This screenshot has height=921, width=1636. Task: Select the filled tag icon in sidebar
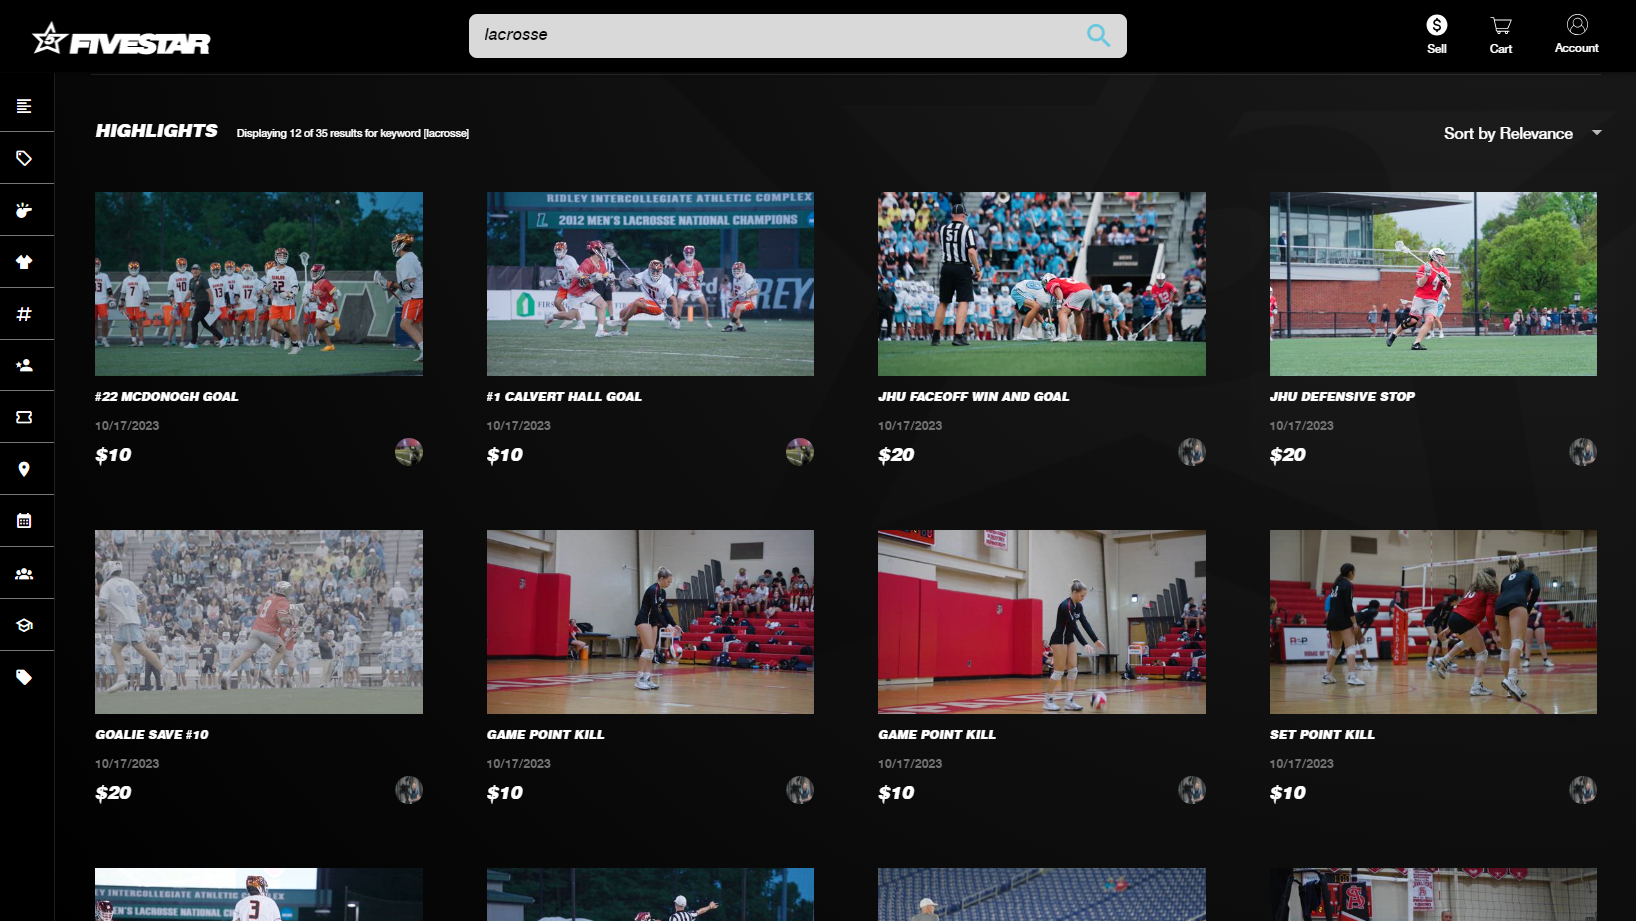point(24,677)
